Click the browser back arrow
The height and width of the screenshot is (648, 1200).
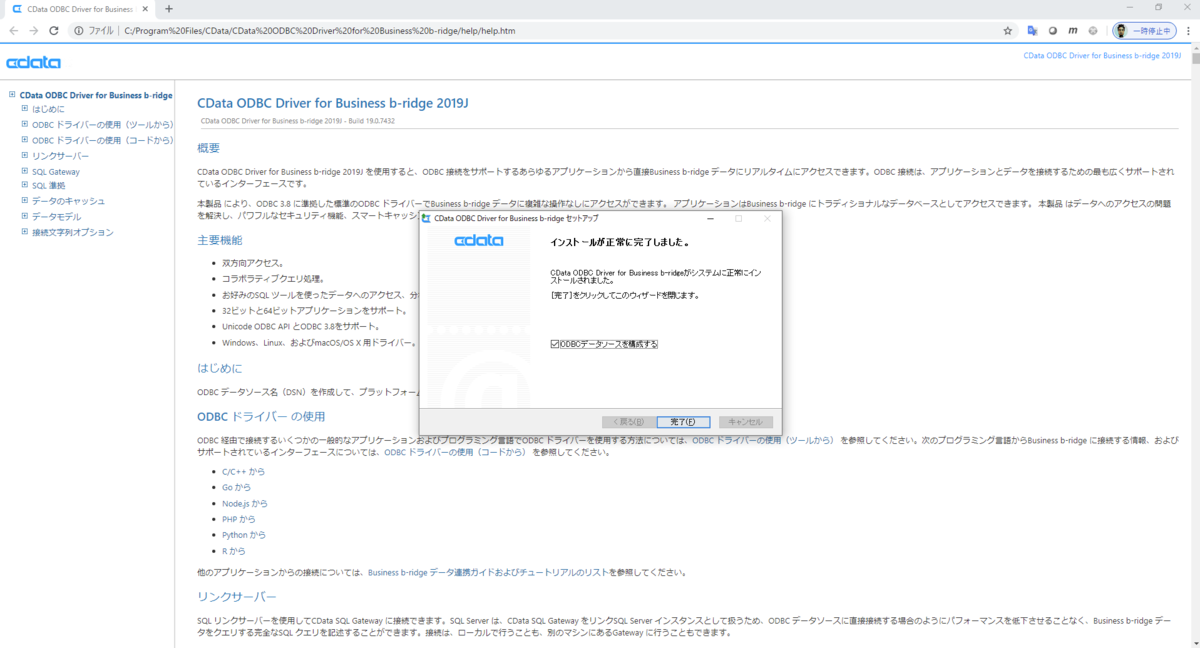[14, 31]
